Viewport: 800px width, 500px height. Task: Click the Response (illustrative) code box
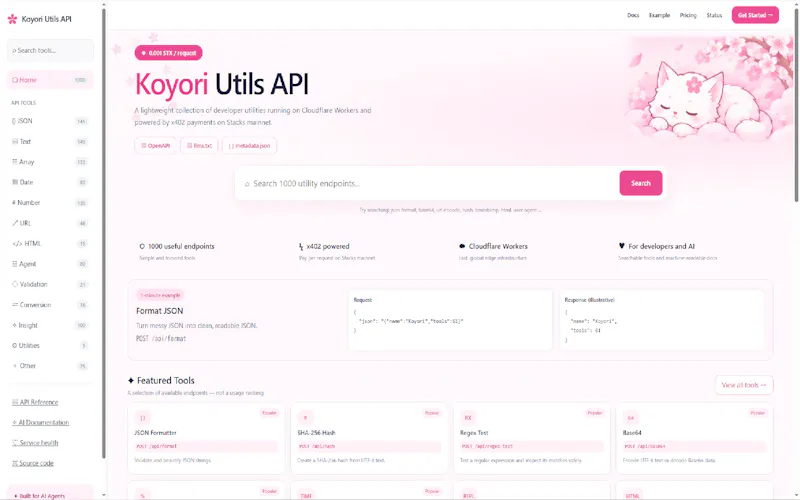pos(662,320)
